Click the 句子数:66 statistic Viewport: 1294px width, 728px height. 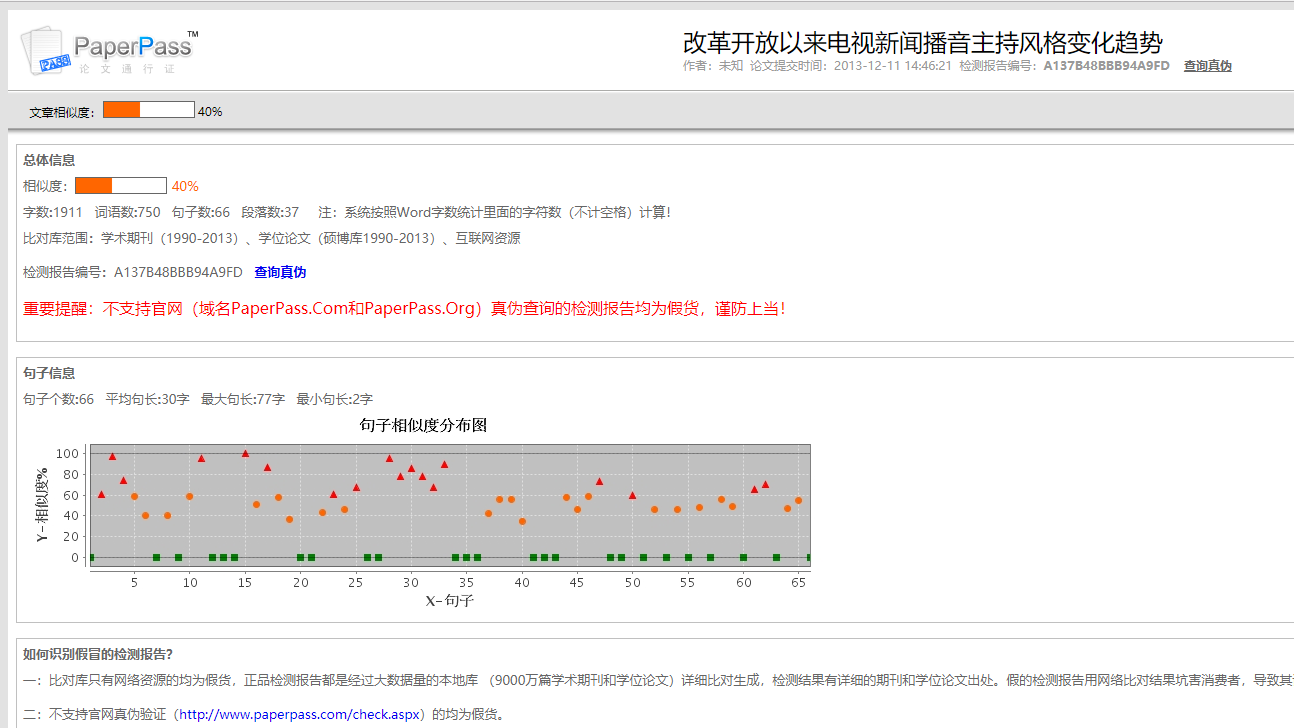(201, 212)
